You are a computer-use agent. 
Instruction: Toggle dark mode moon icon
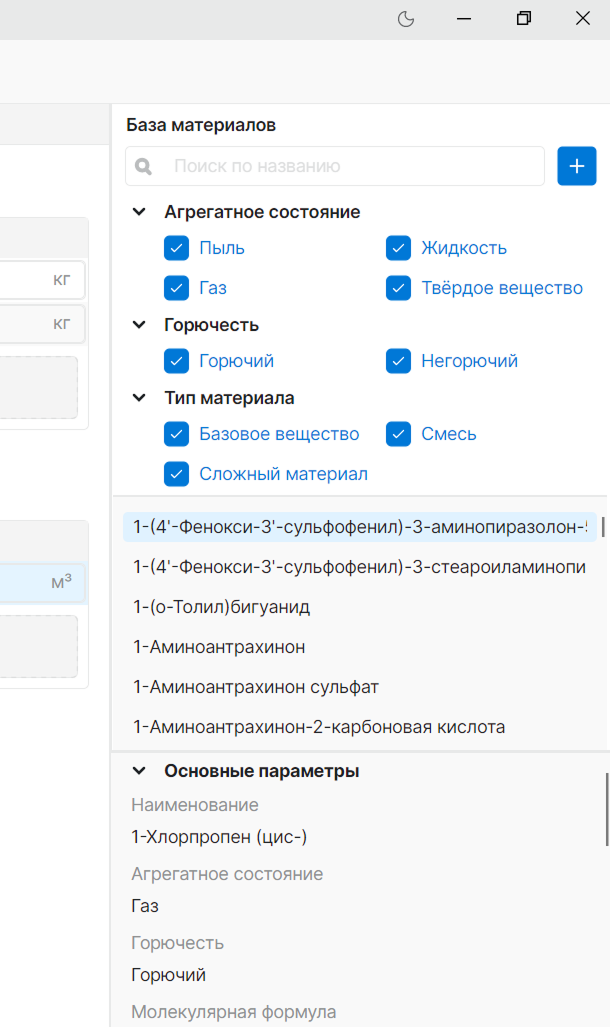pos(406,19)
